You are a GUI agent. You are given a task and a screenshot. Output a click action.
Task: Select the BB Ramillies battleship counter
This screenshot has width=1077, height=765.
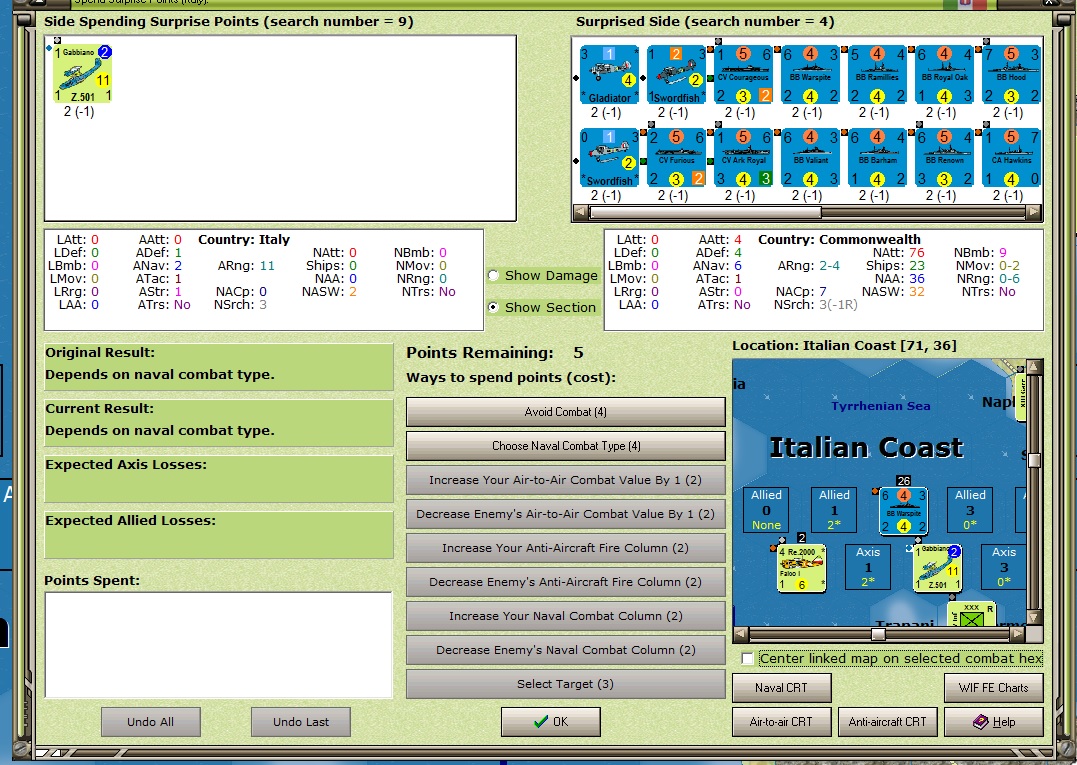(877, 74)
